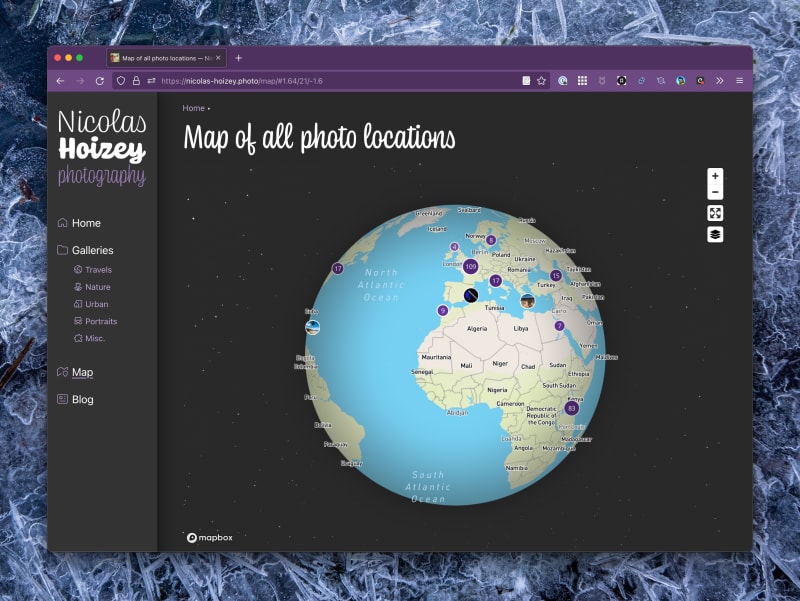Click the Home breadcrumb link

coord(193,108)
